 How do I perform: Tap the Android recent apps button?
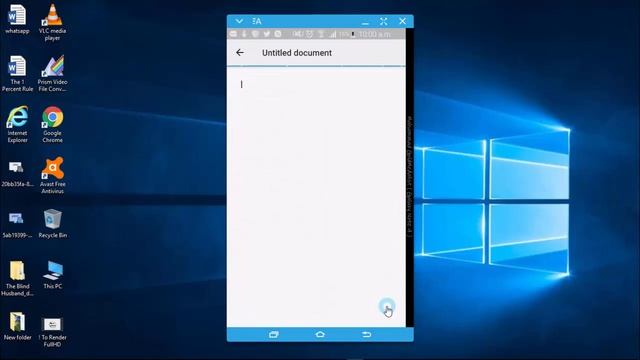274,334
